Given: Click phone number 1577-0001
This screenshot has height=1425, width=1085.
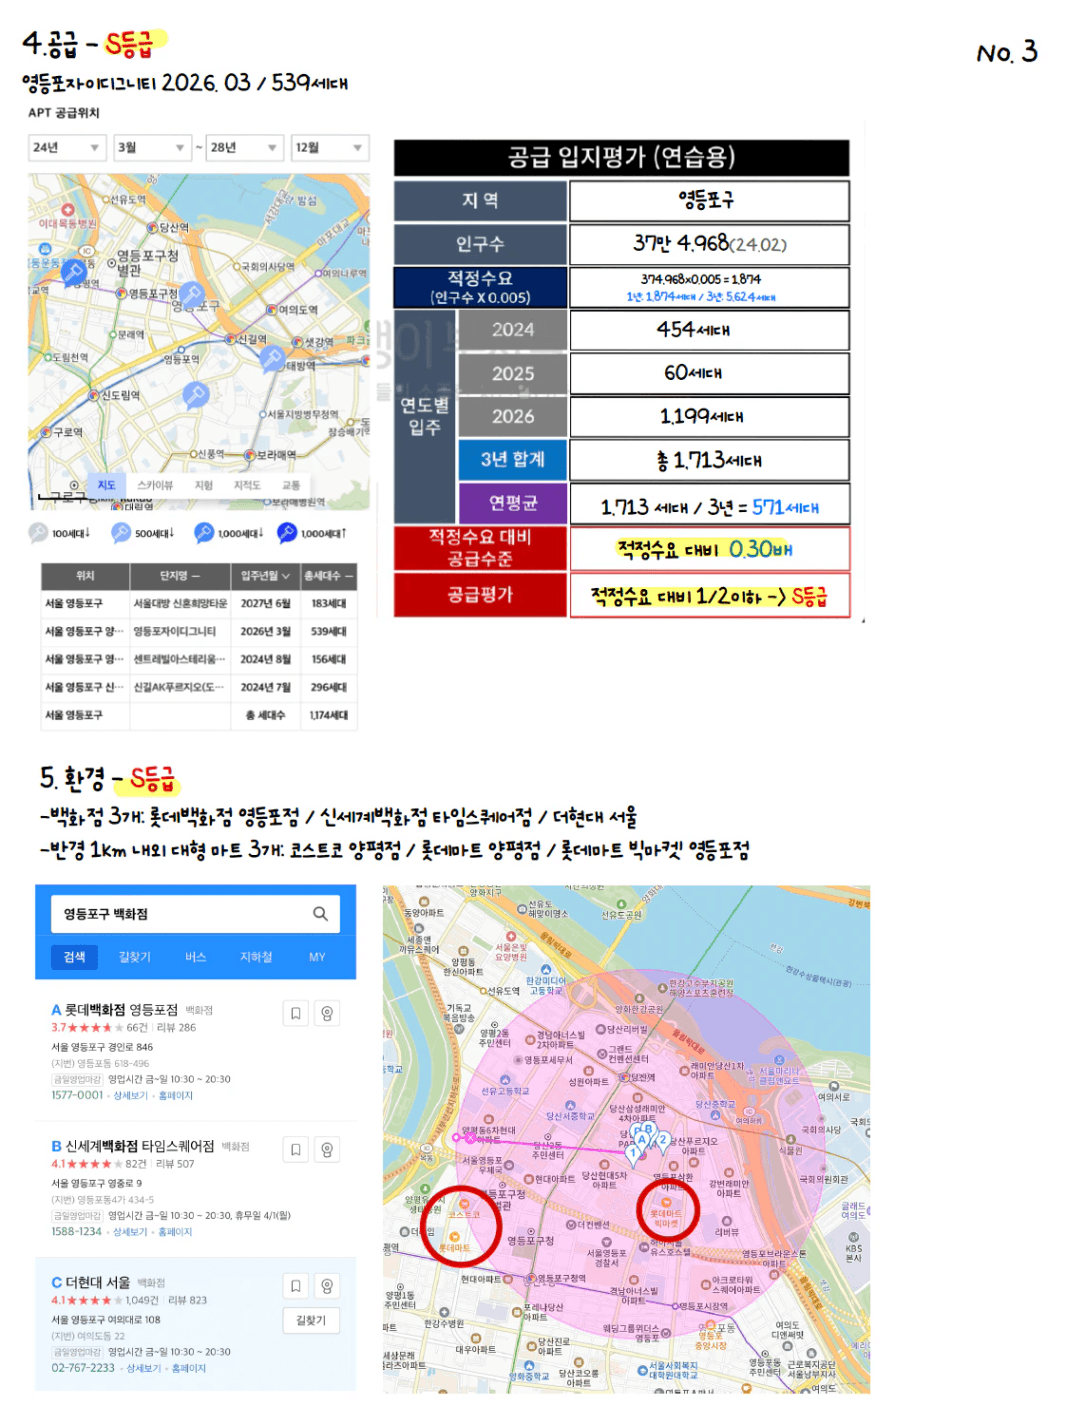Looking at the screenshot, I should (77, 1095).
